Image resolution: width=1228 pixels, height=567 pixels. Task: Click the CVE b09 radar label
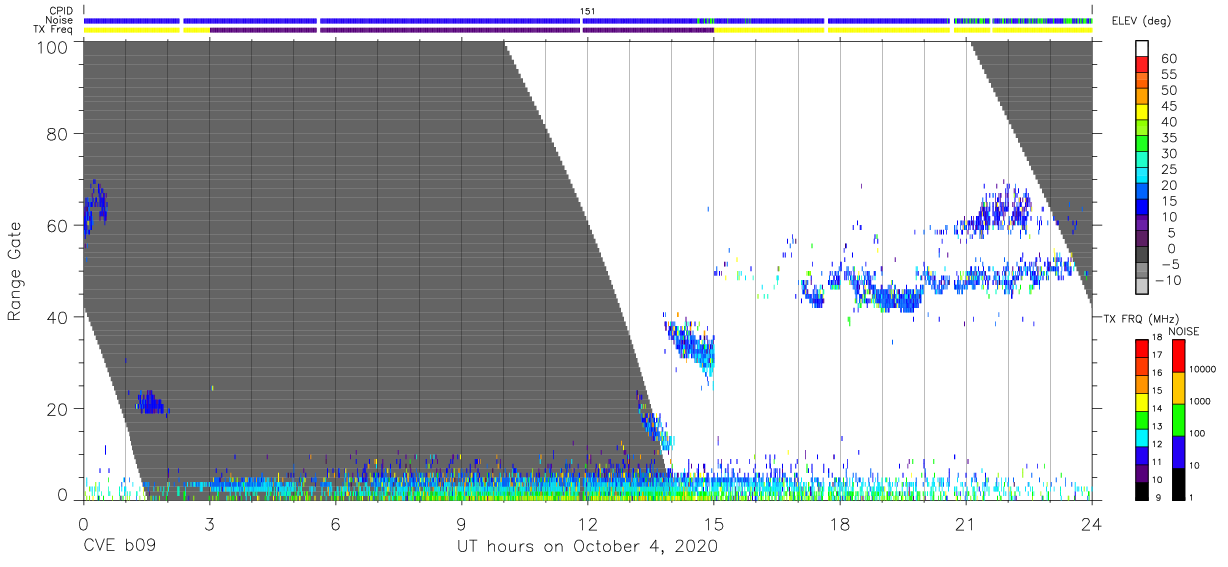pyautogui.click(x=119, y=547)
